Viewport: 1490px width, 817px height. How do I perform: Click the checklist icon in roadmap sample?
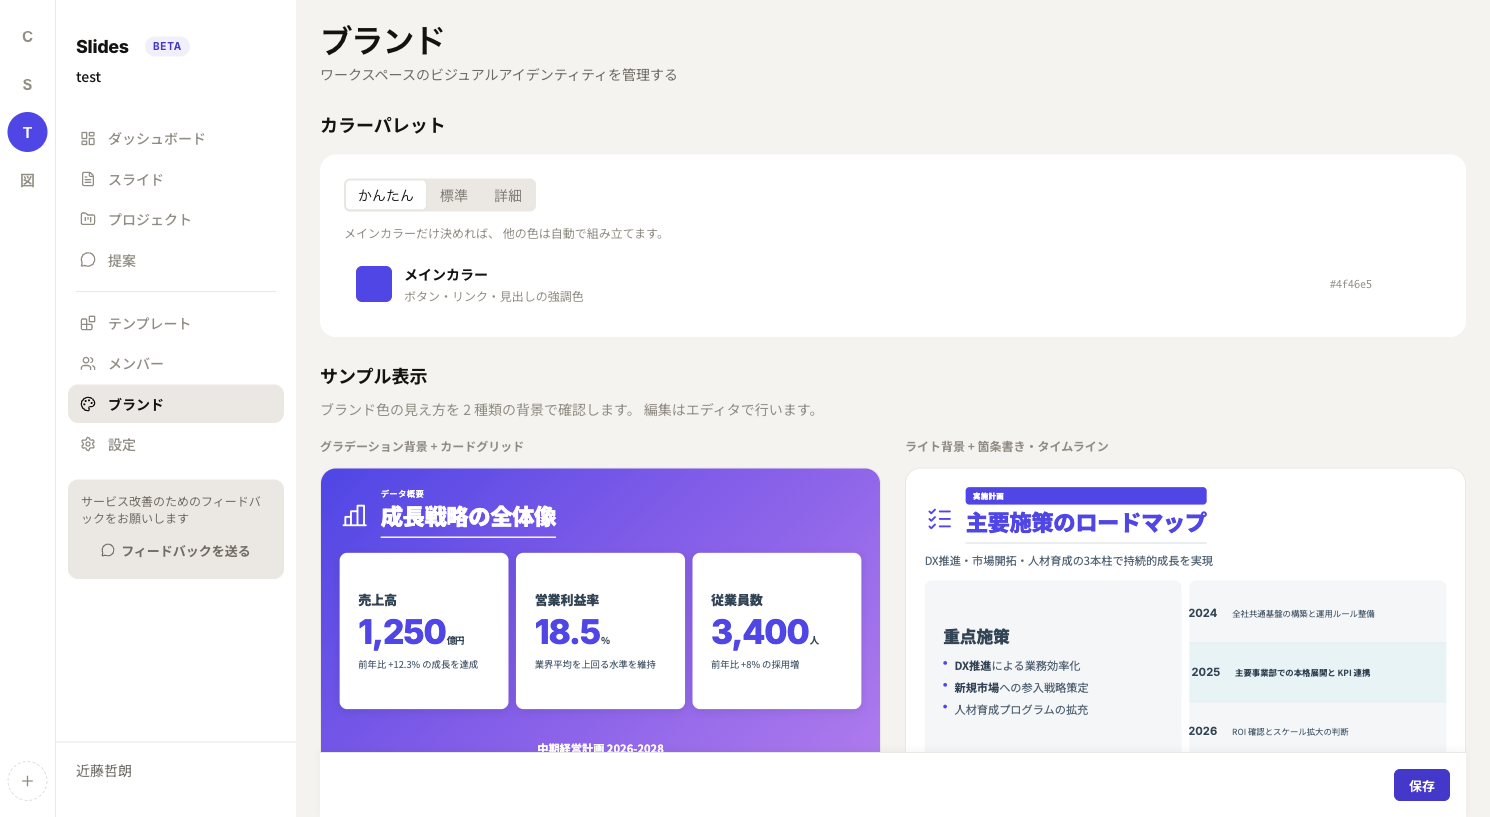tap(939, 518)
